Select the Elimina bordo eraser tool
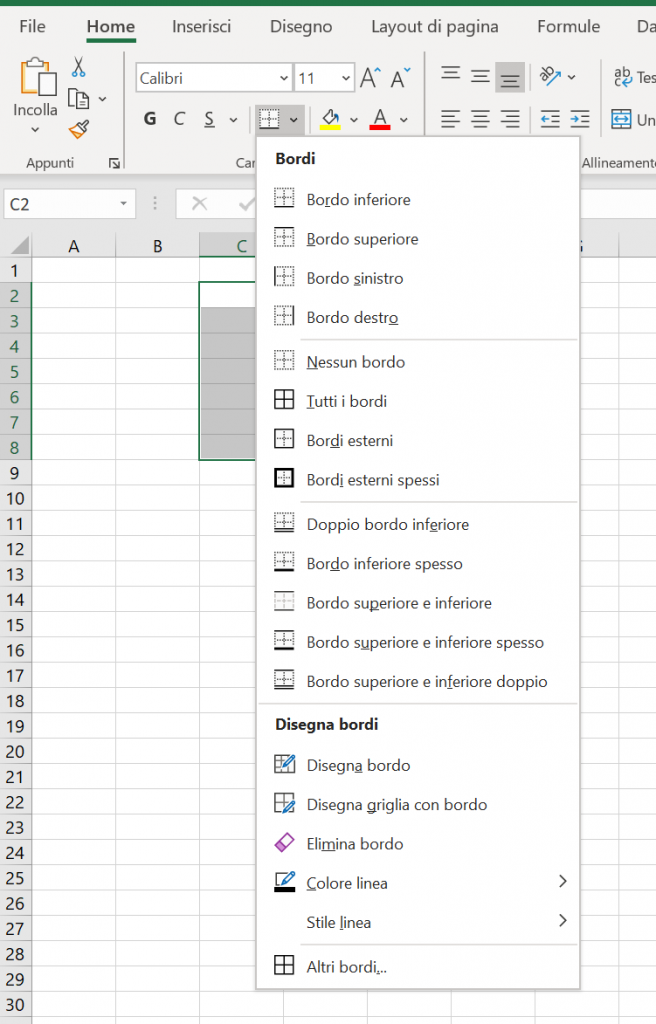Screen dimensions: 656x1024 click(354, 844)
